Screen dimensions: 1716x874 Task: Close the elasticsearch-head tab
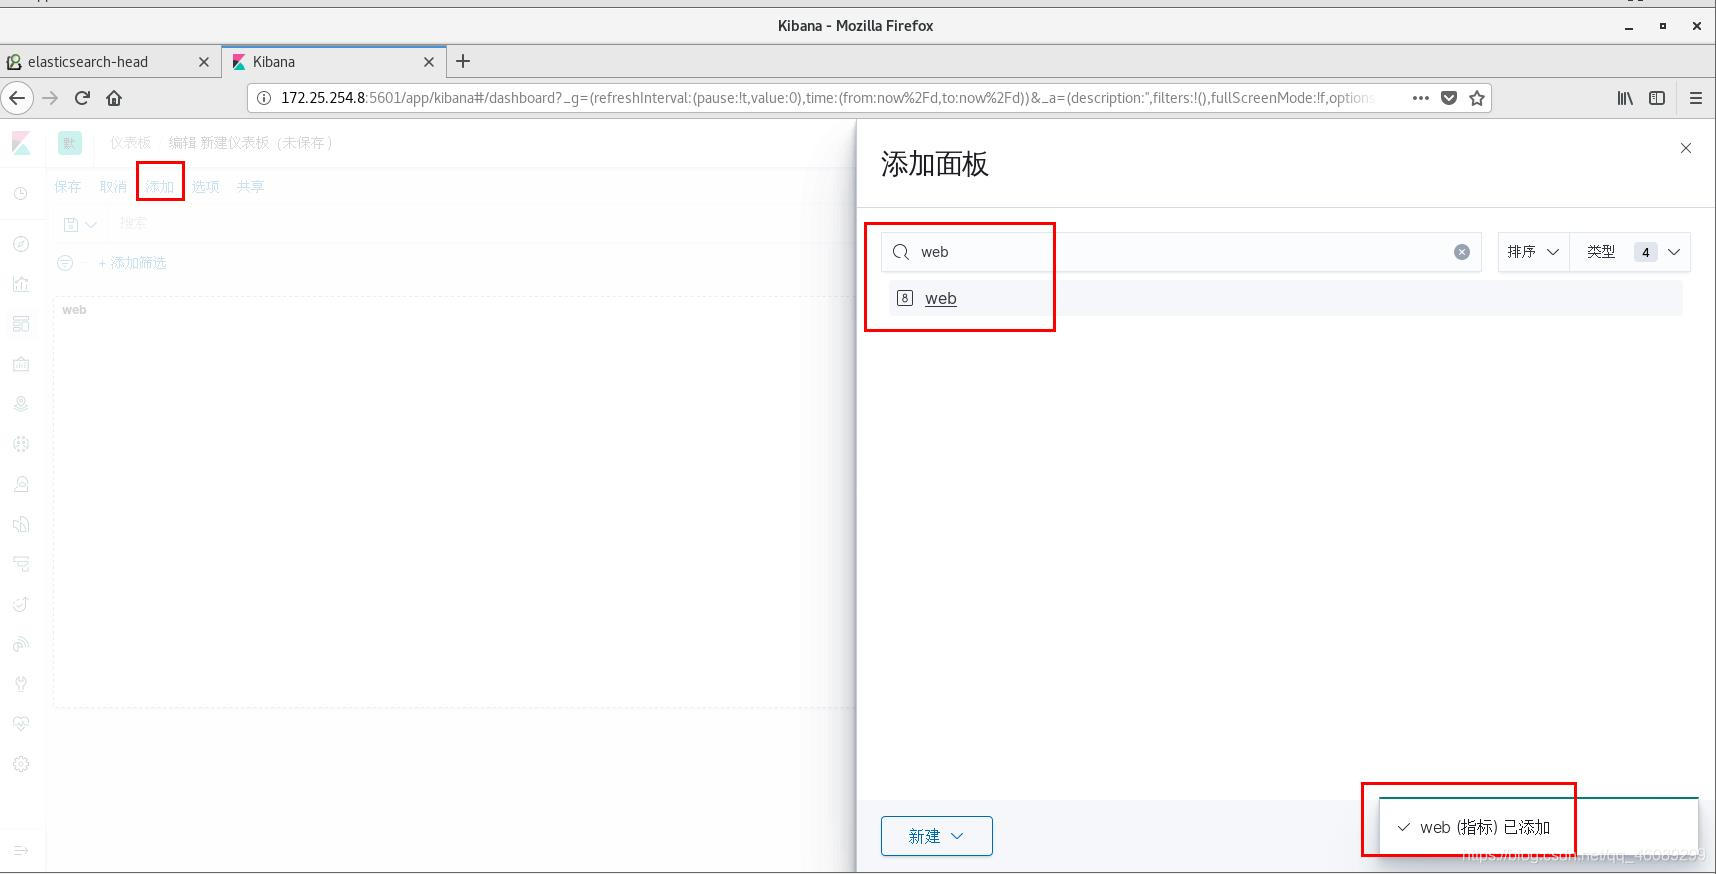pyautogui.click(x=204, y=61)
